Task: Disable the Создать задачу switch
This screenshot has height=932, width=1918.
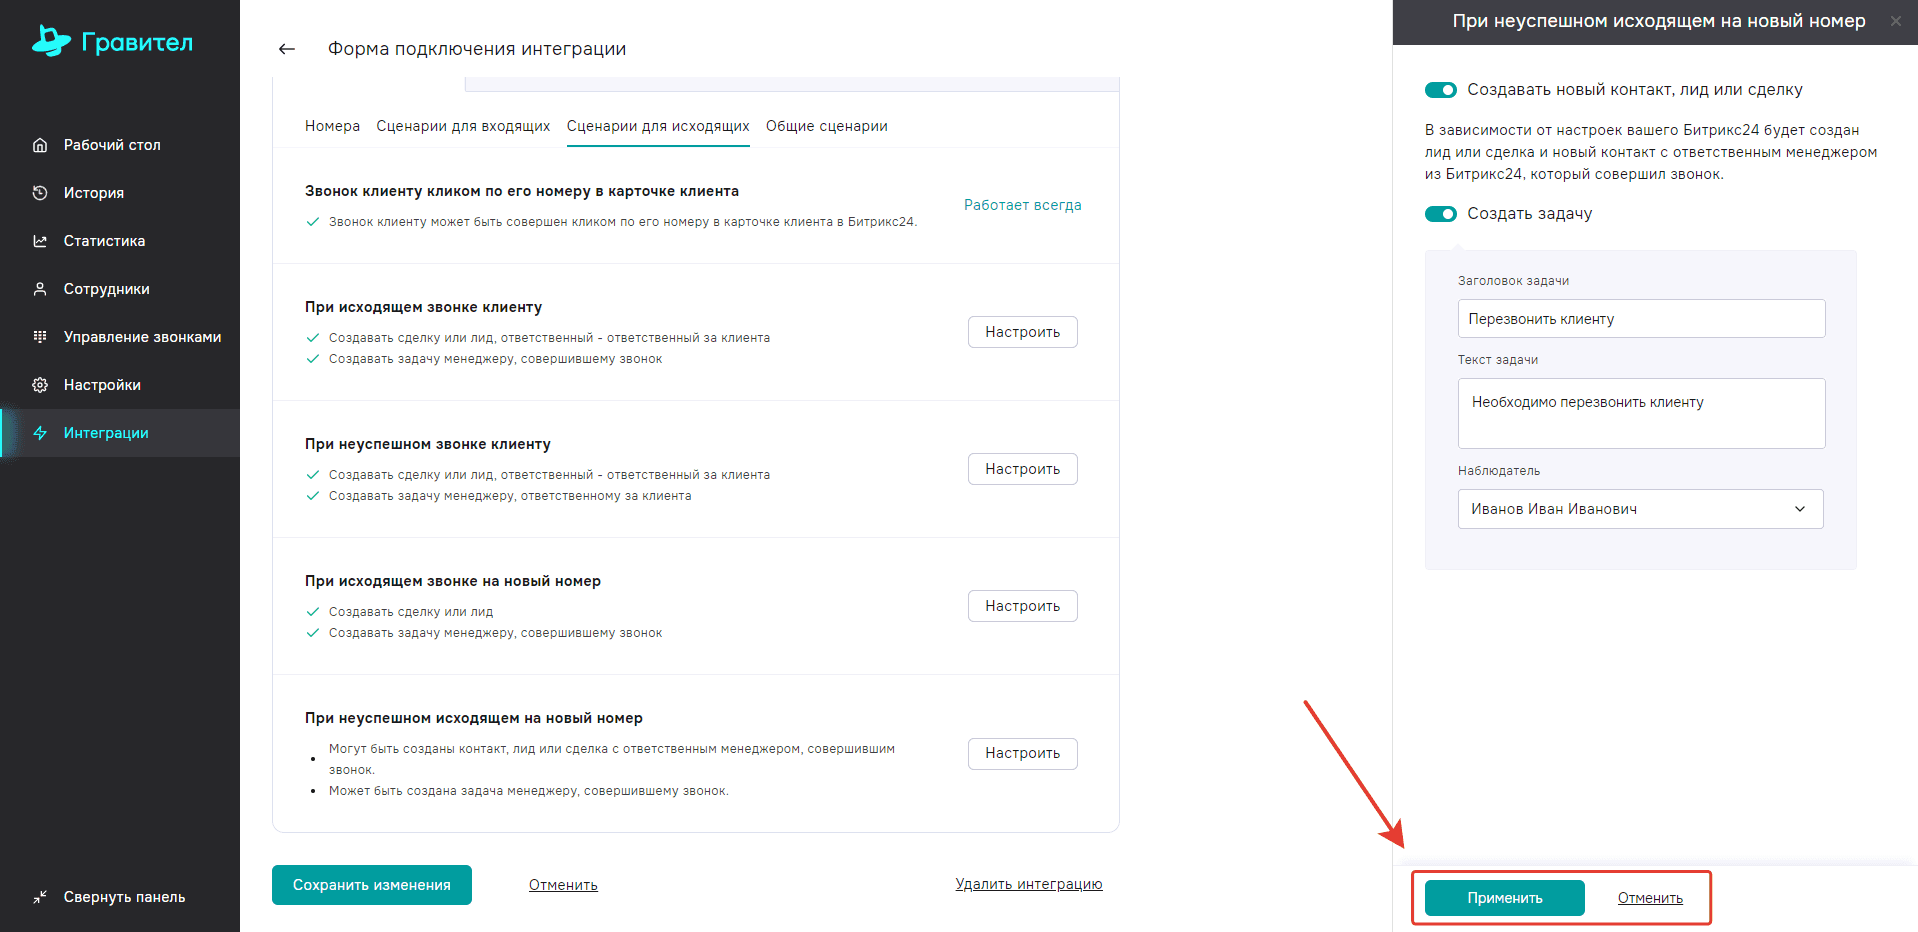Action: [x=1441, y=214]
